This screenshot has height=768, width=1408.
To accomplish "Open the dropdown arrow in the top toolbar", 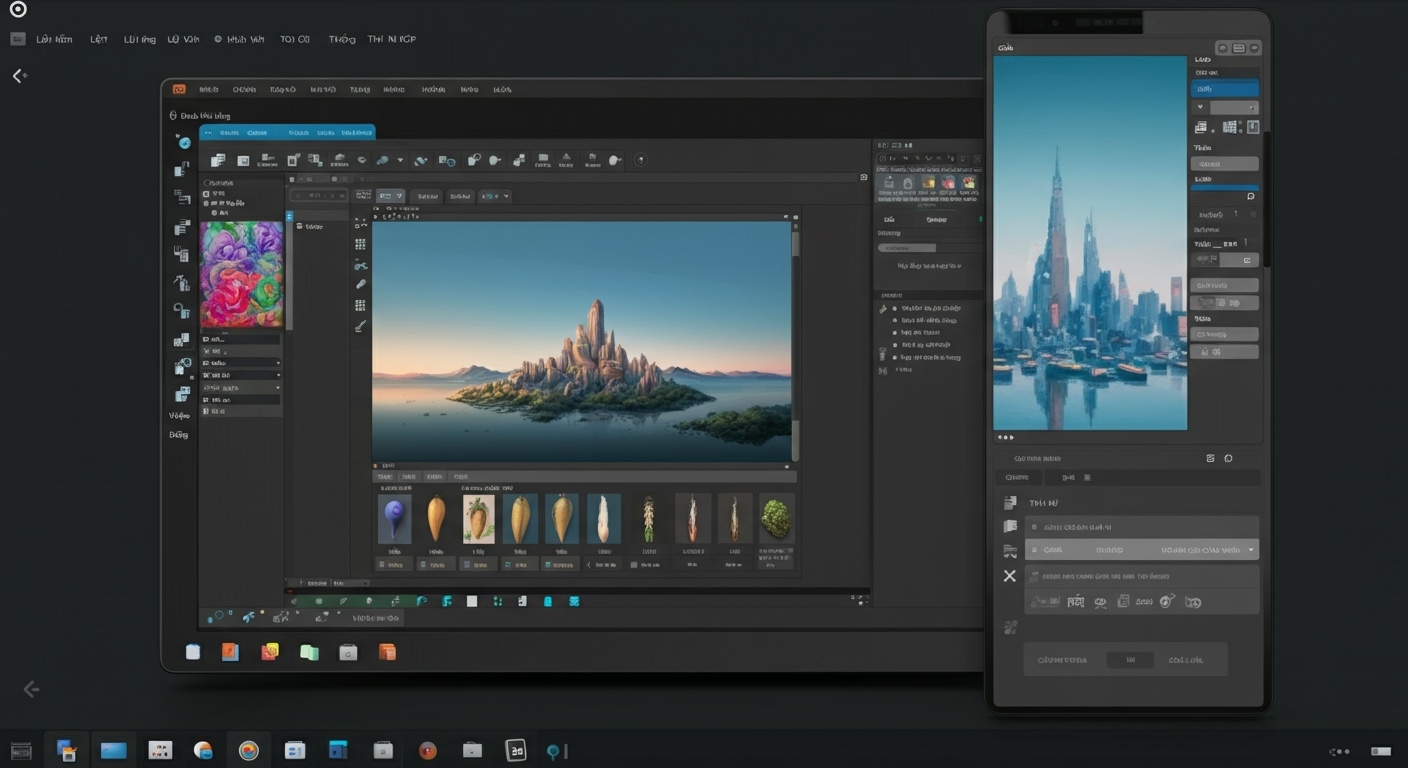I will 400,160.
